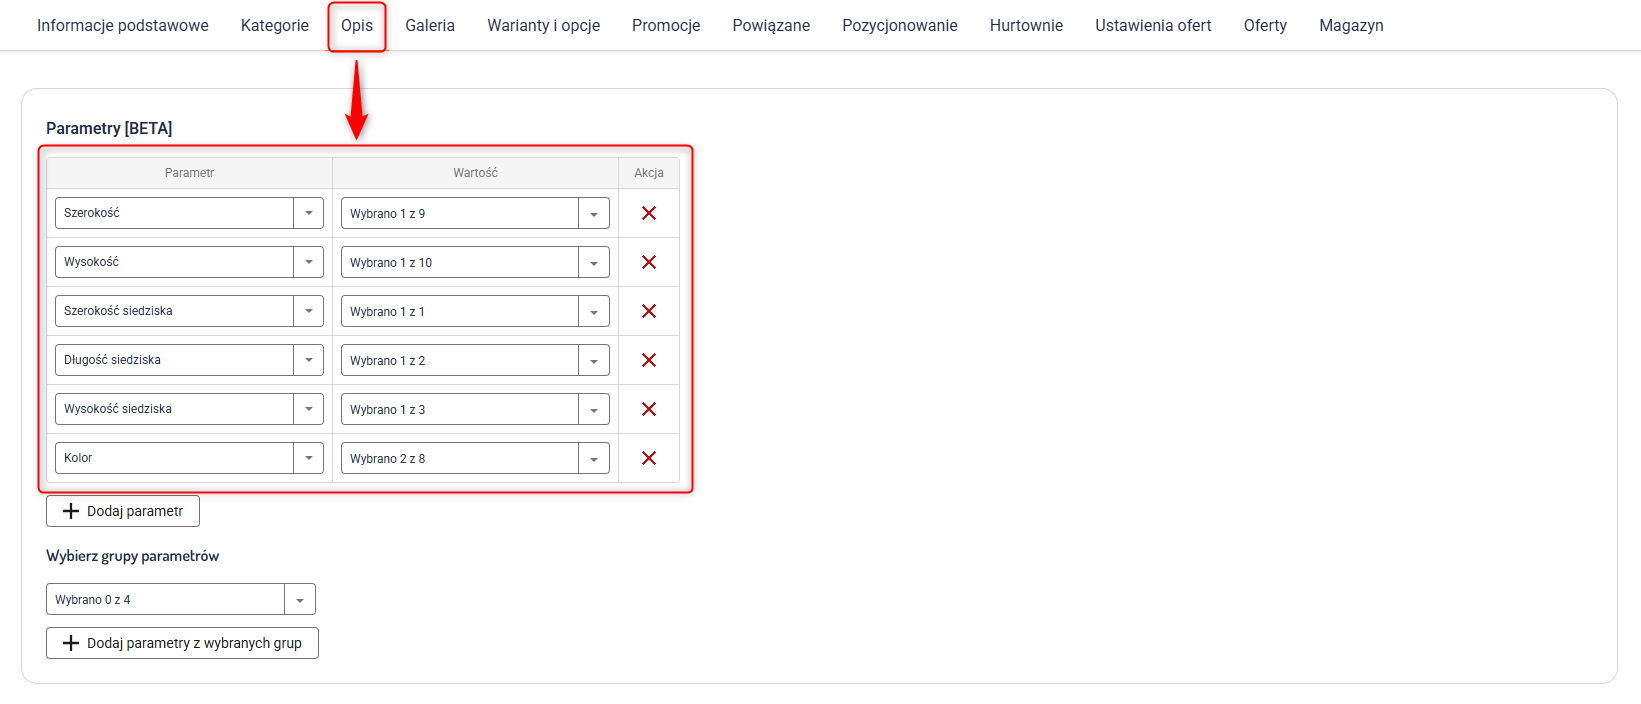Screen dimensions: 1641x704
Task: Switch to the Galeria tab
Action: click(430, 26)
